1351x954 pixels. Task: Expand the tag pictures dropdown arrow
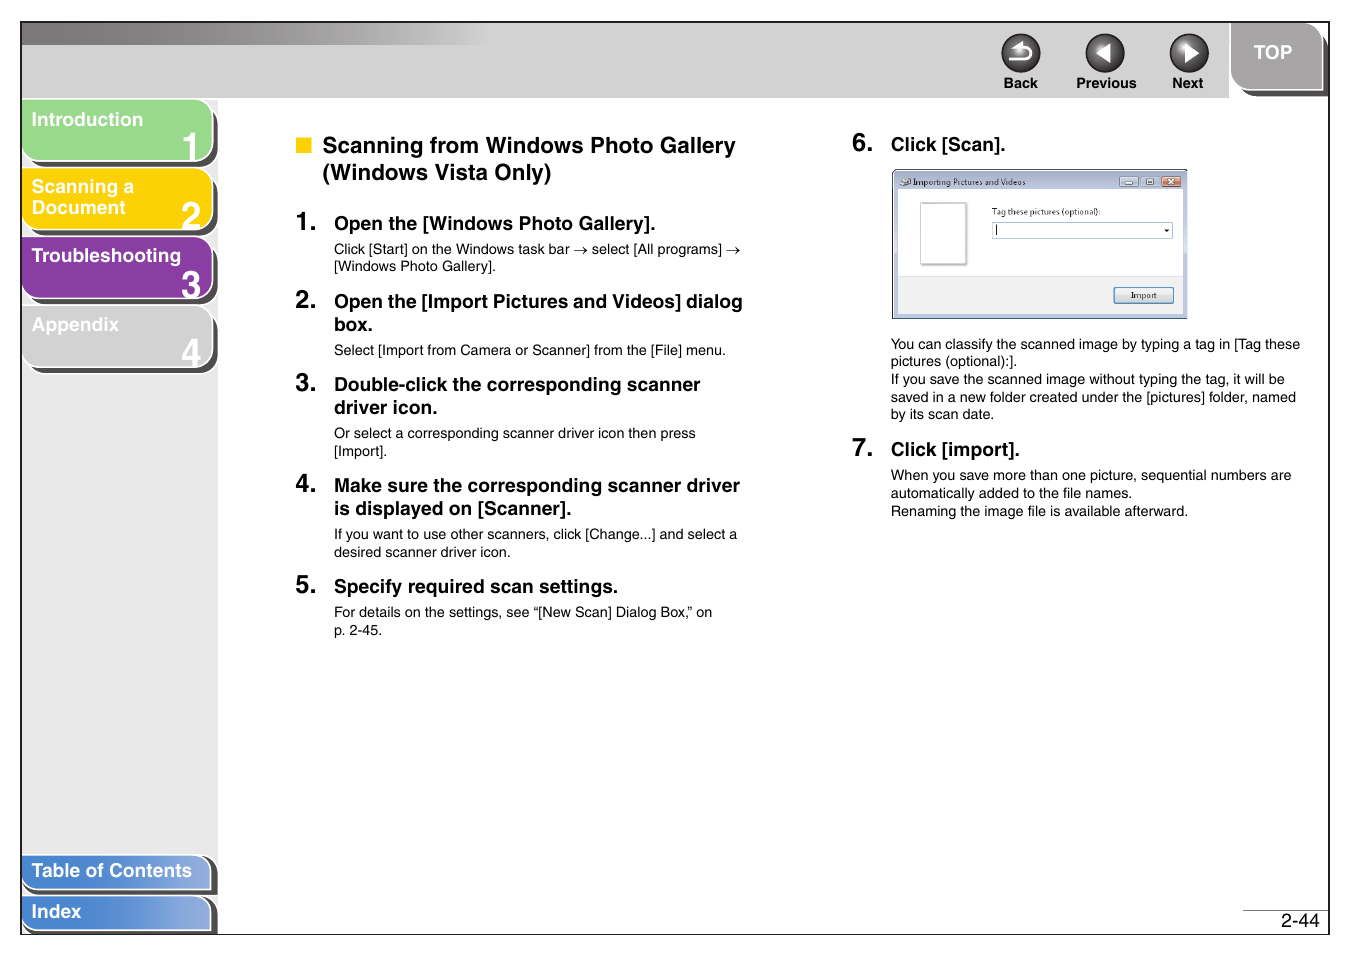point(1166,231)
